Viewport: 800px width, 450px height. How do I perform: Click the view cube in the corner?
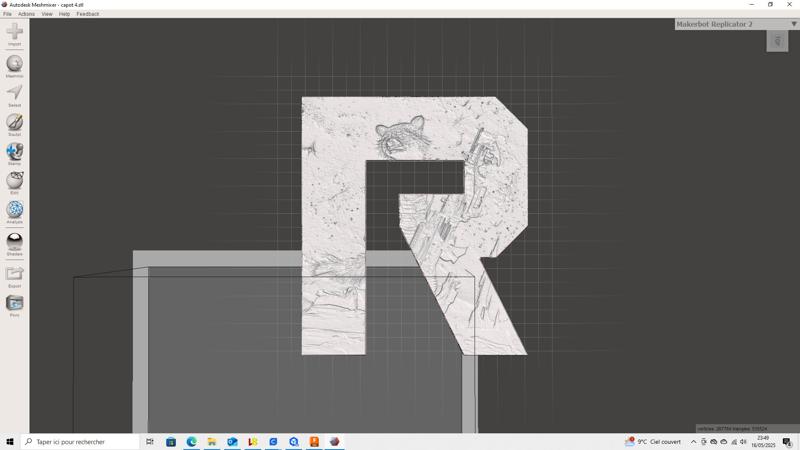coord(777,41)
